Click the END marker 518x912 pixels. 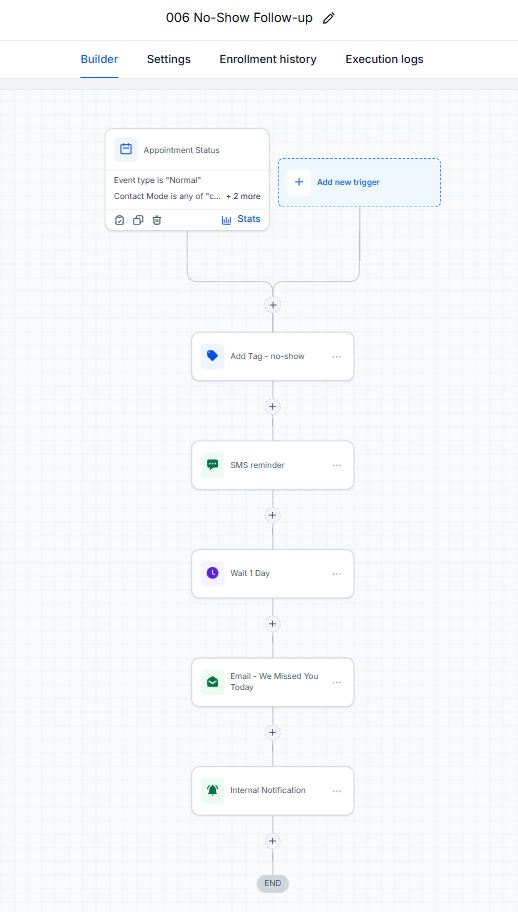(x=273, y=884)
